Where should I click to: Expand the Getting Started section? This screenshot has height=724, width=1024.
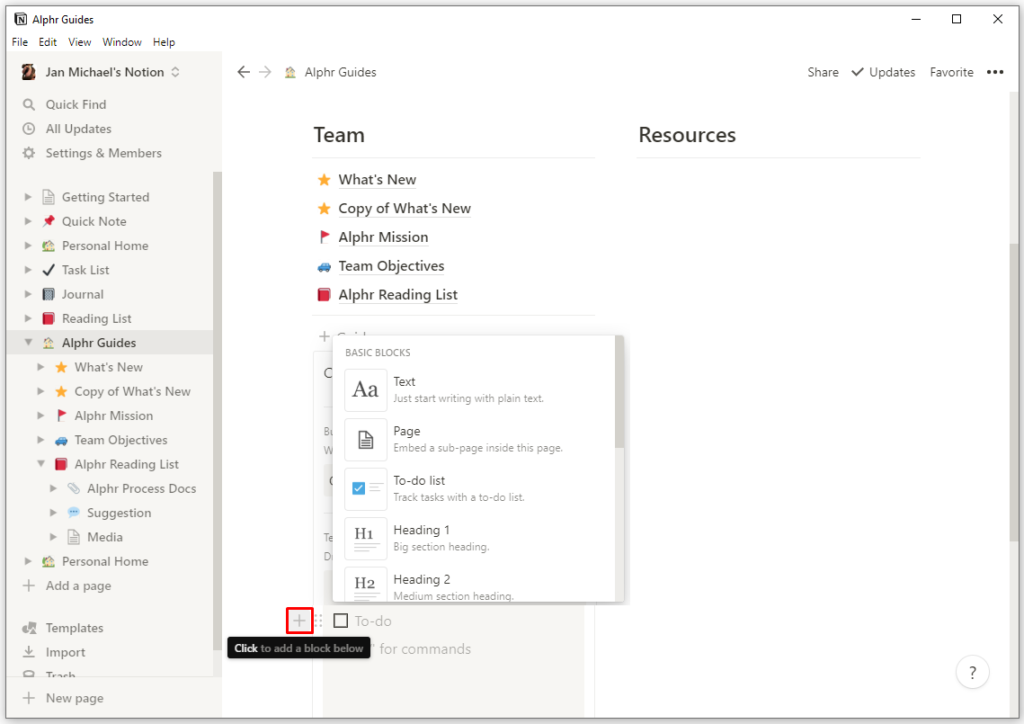point(28,196)
